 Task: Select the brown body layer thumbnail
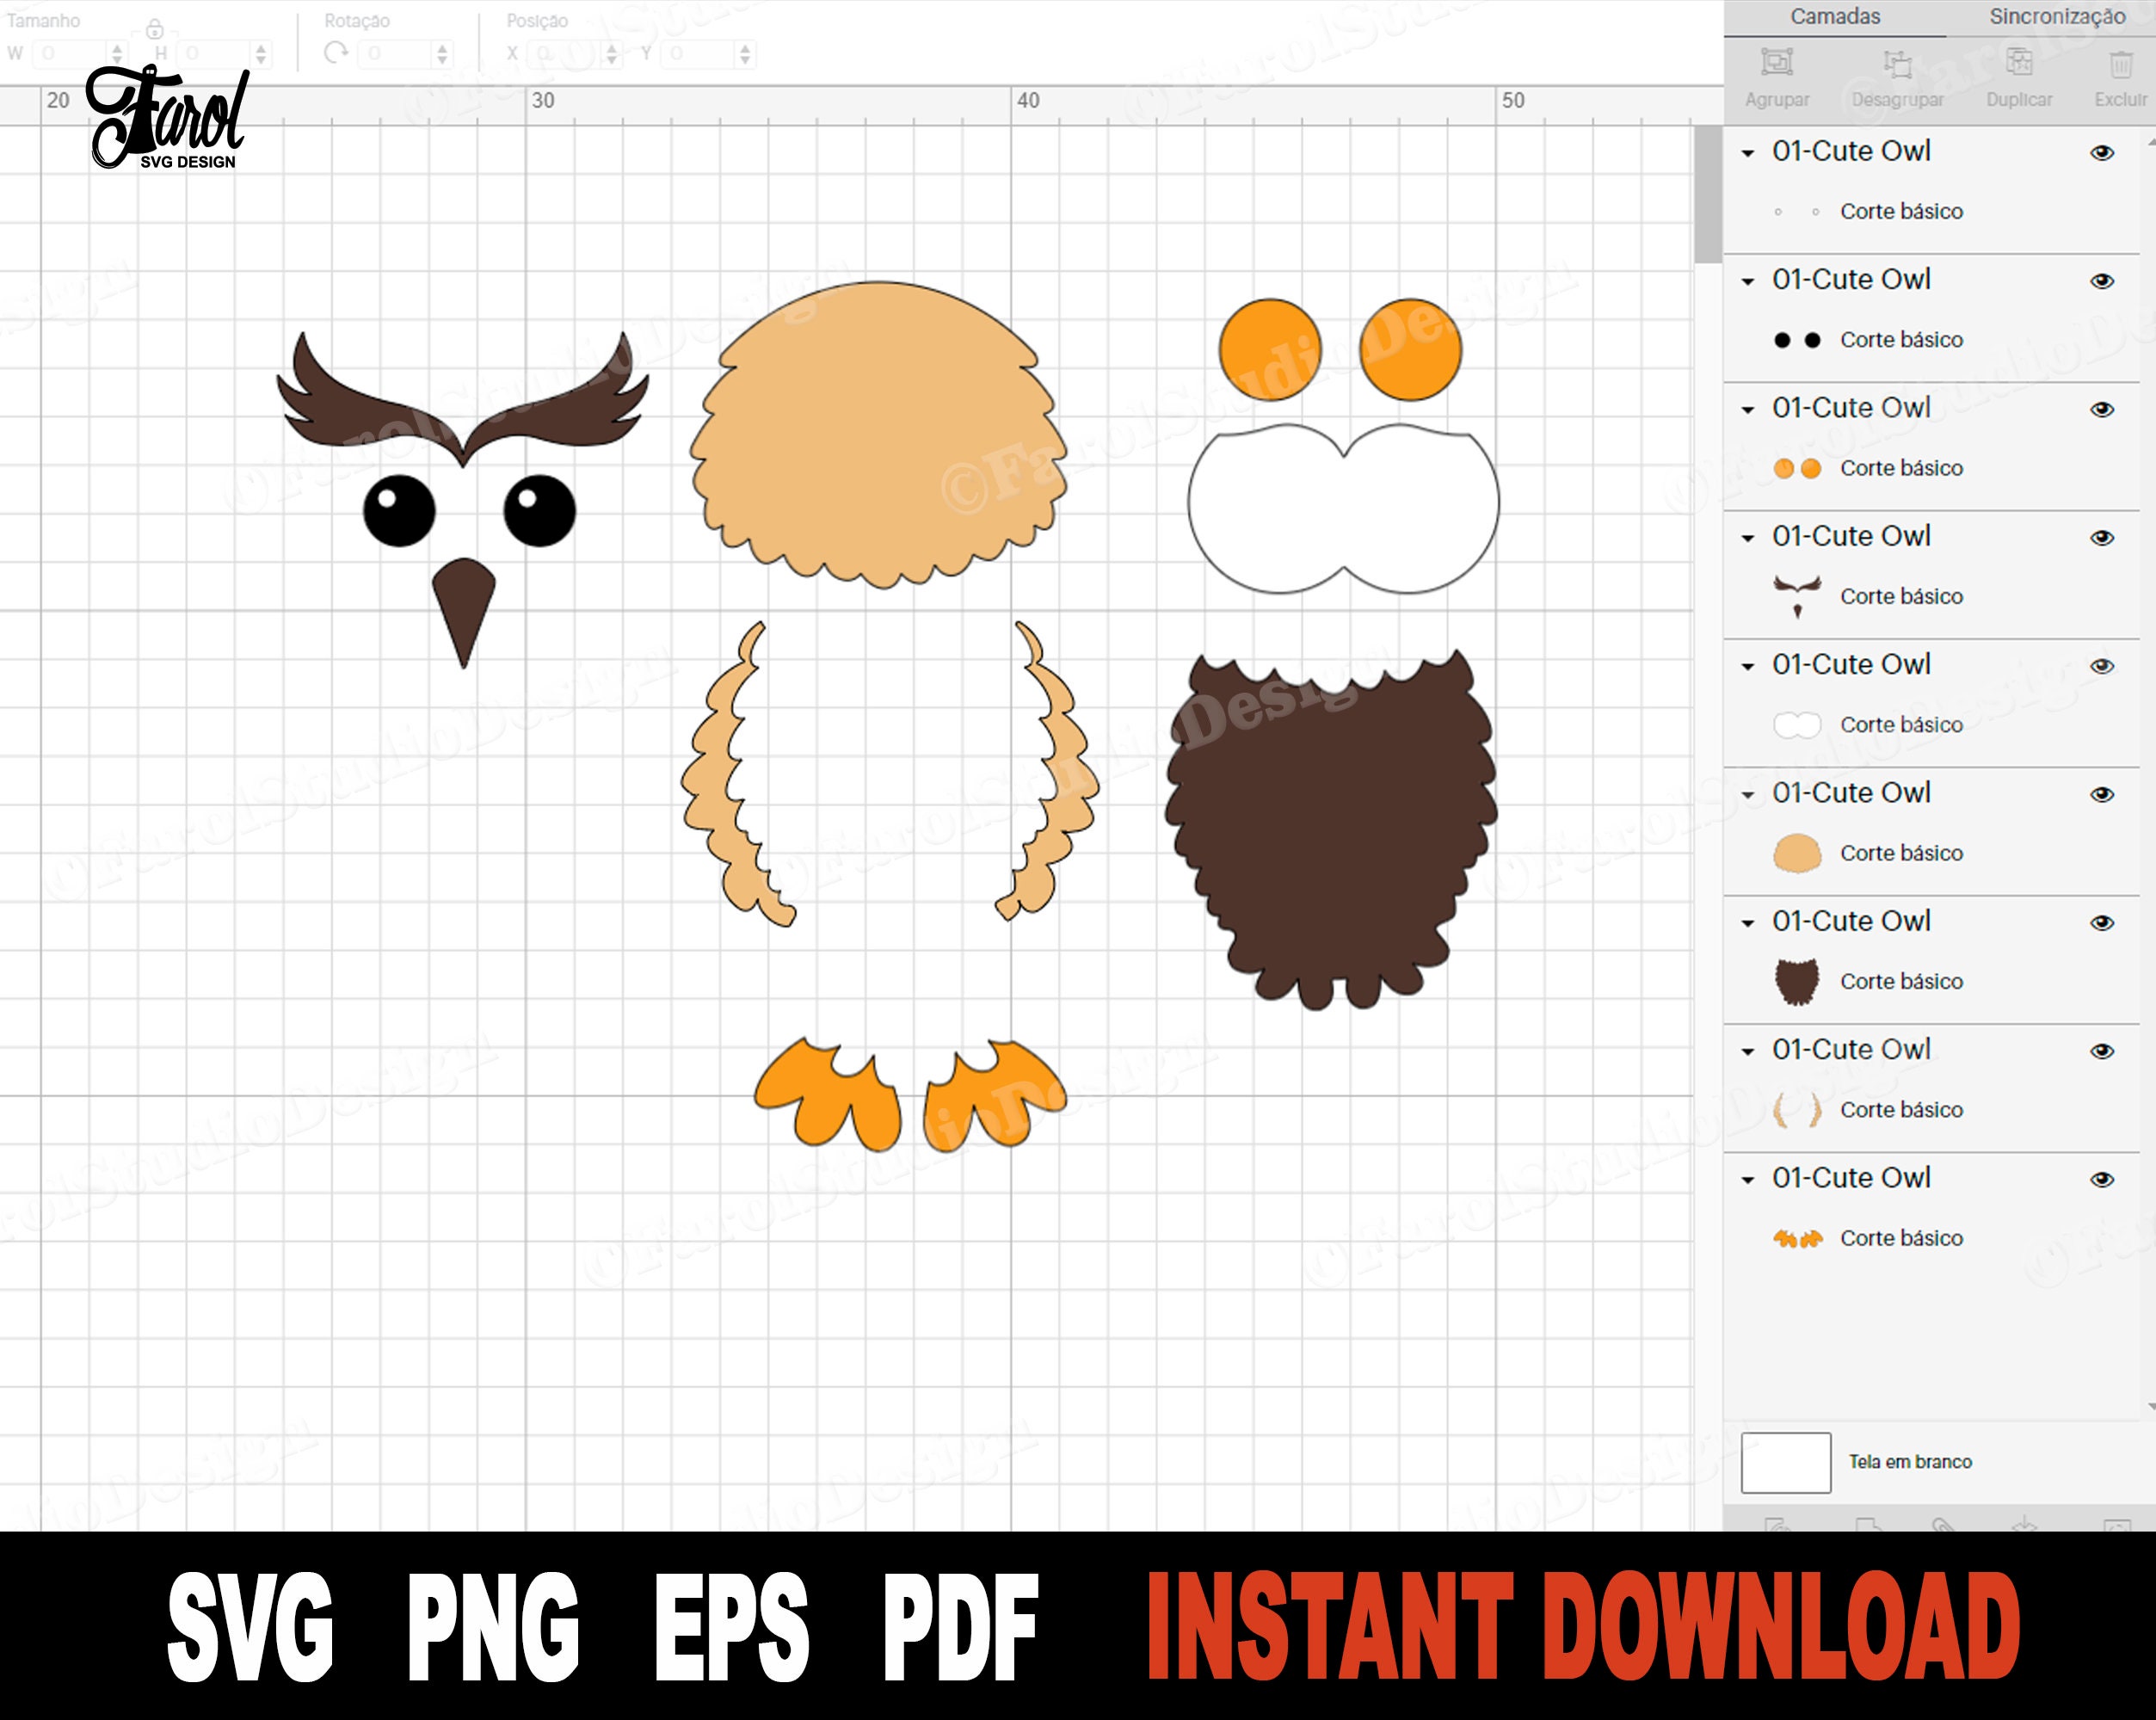pyautogui.click(x=1797, y=982)
